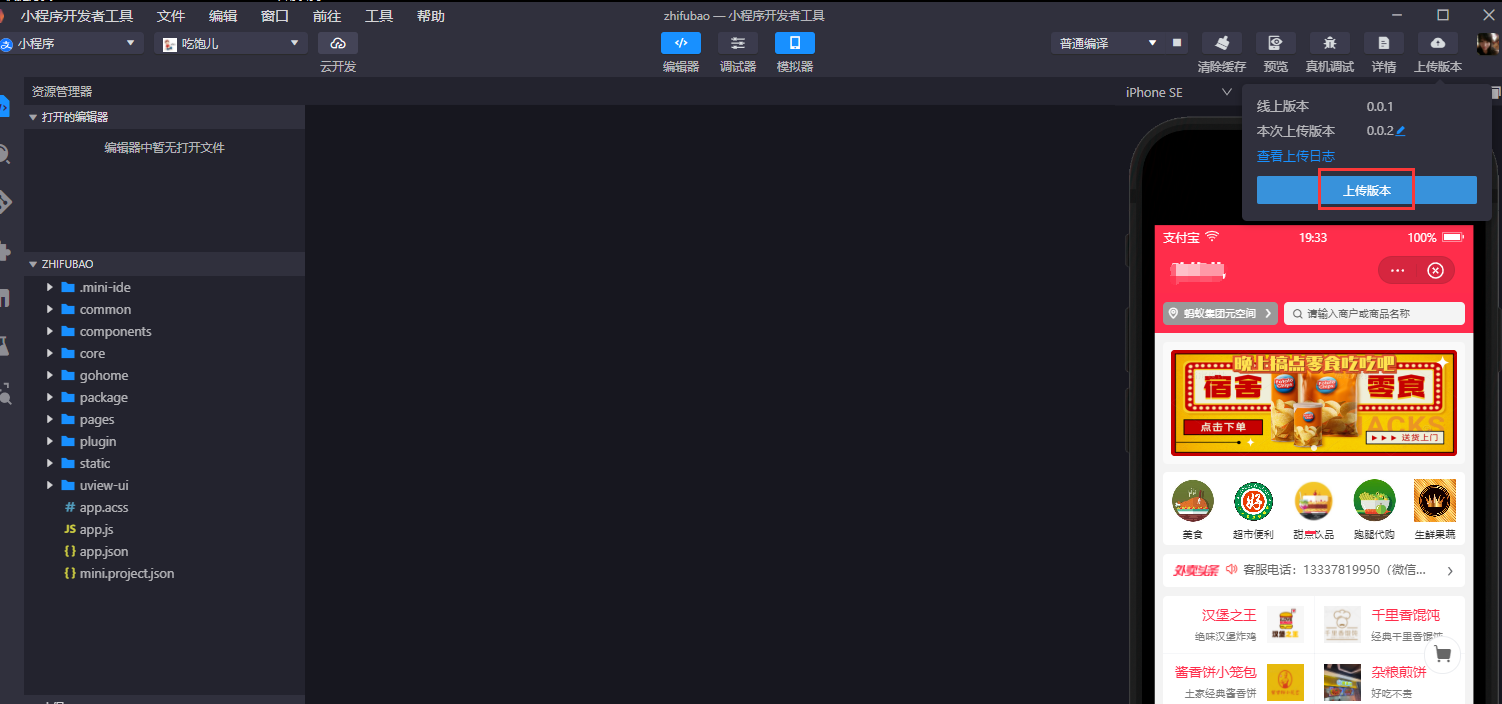Click the 预览 preview icon
The height and width of the screenshot is (704, 1502).
pos(1276,43)
